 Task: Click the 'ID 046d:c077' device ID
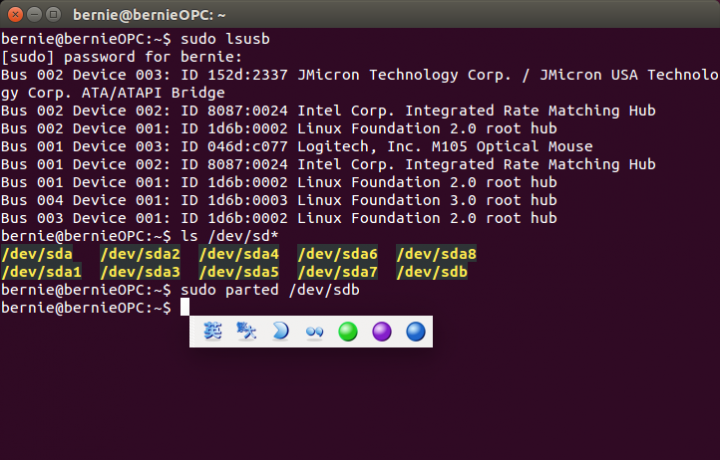click(234, 146)
